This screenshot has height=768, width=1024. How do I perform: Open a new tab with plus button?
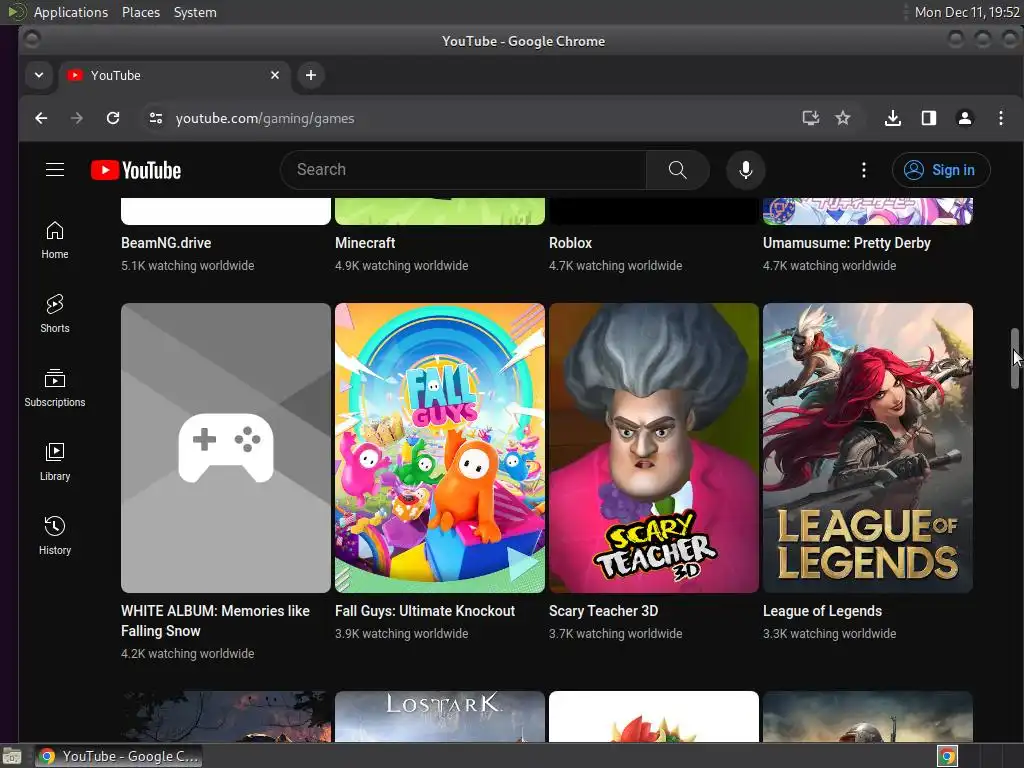point(311,75)
